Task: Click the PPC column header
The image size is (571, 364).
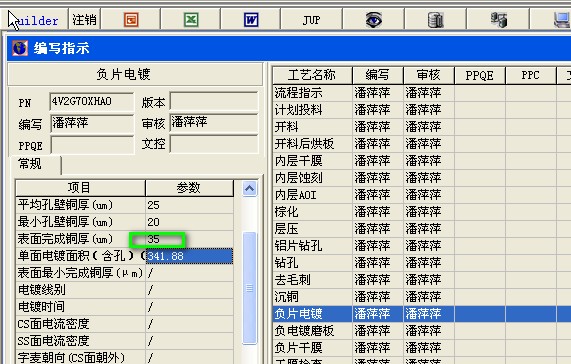Action: (531, 75)
